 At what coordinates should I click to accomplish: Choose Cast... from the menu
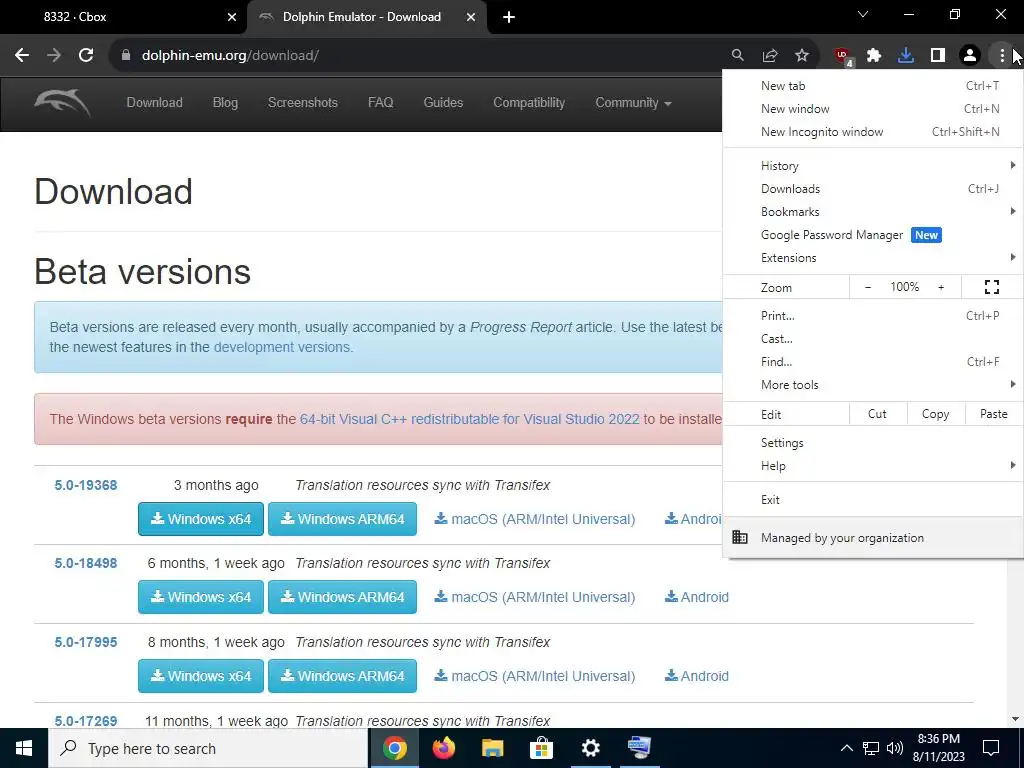click(x=873, y=339)
